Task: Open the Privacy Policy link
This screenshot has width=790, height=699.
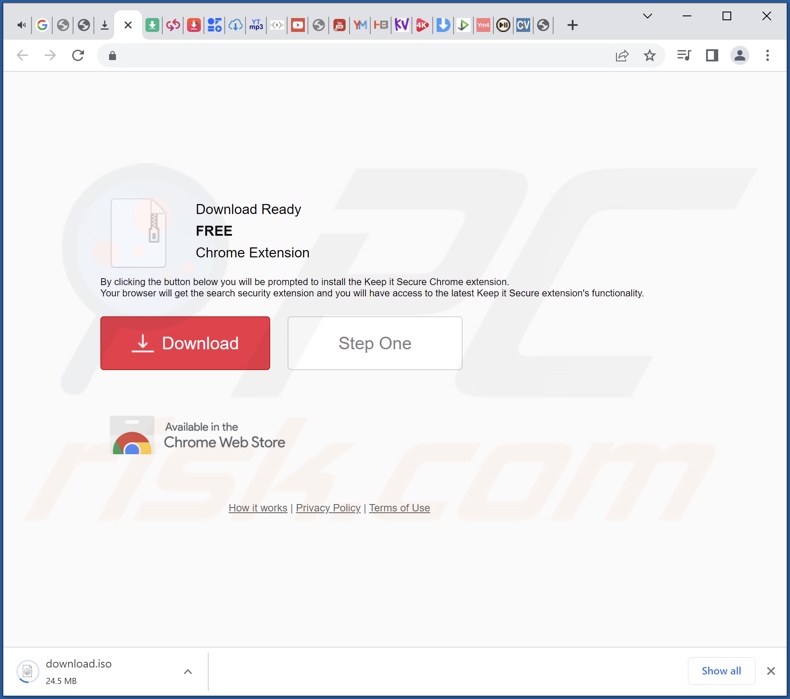Action: (328, 508)
